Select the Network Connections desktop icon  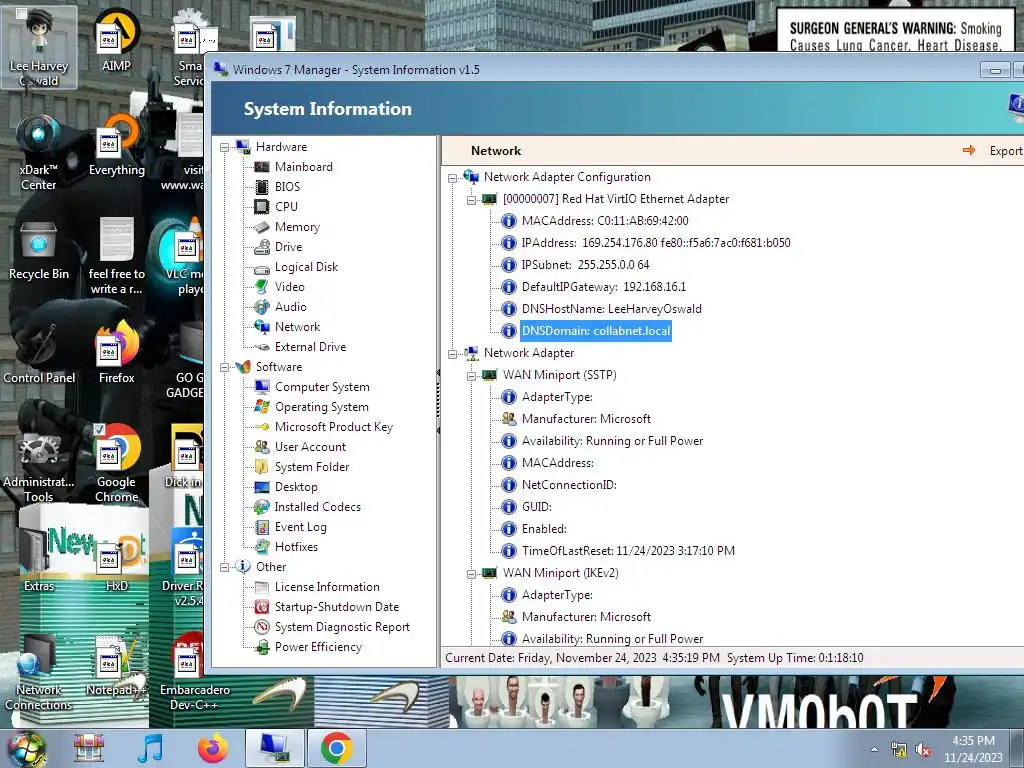pyautogui.click(x=39, y=673)
